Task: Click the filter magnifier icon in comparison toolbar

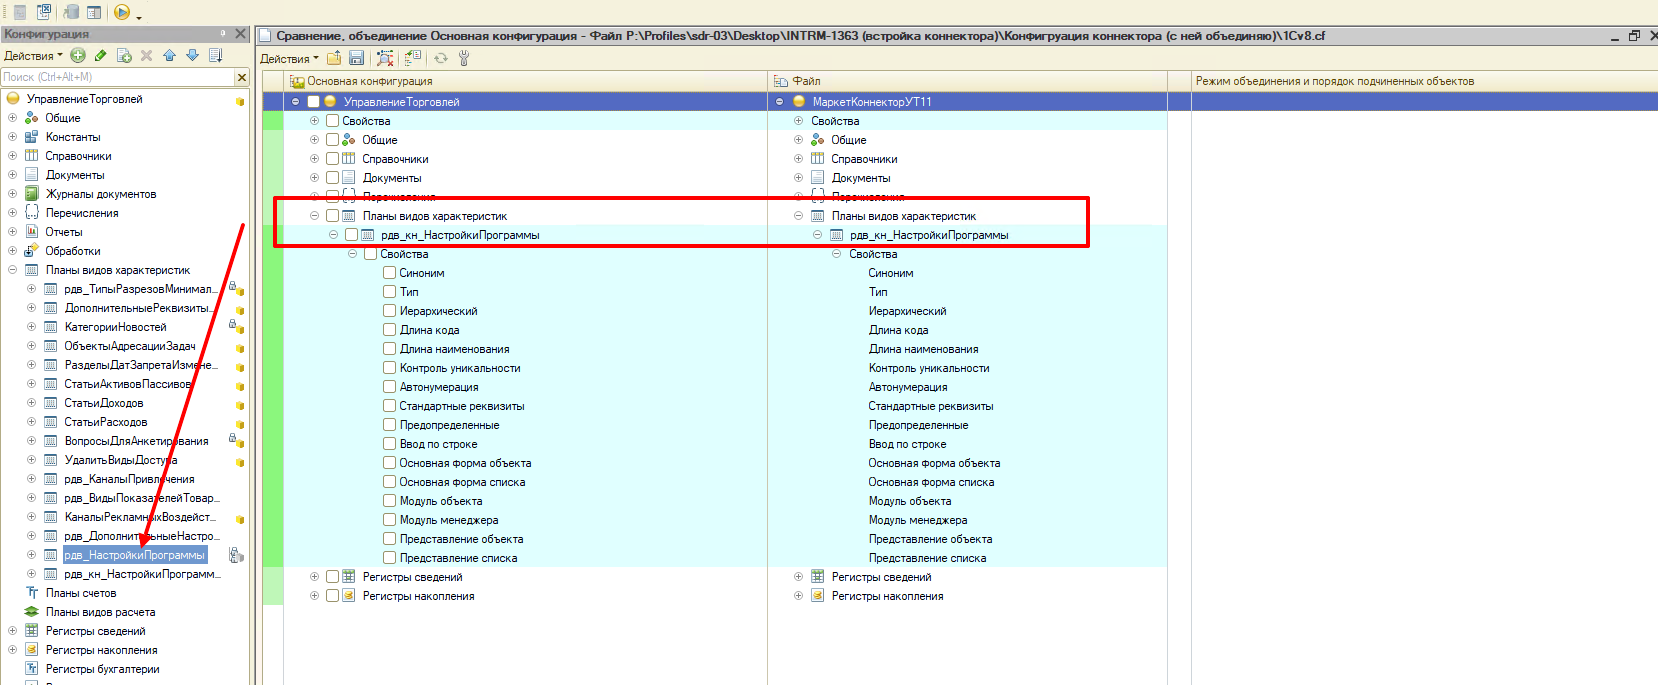Action: 385,59
